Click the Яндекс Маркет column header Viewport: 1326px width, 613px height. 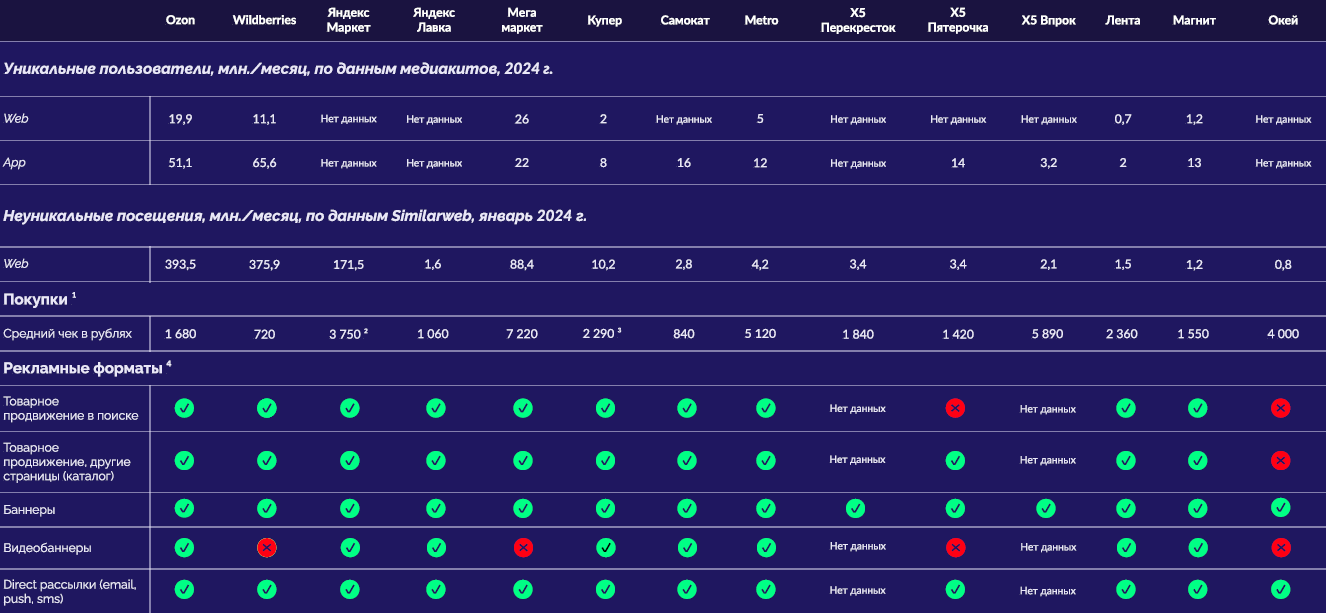coord(349,20)
